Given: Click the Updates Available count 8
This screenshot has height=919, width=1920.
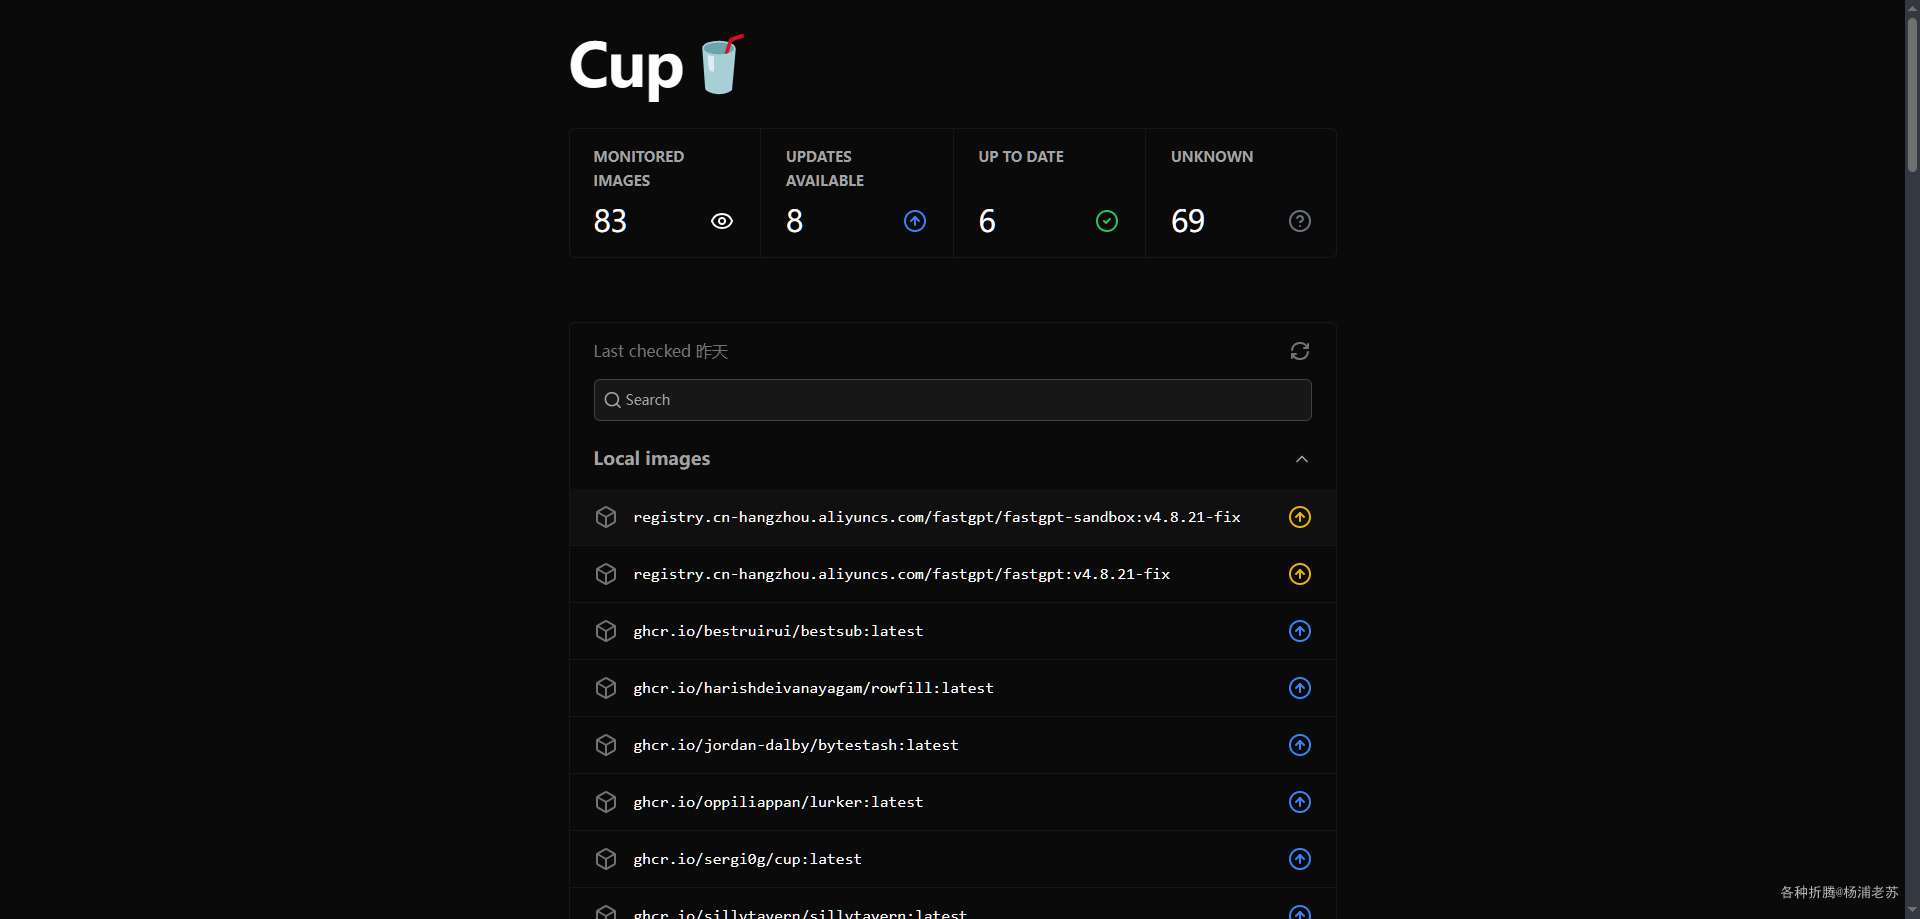Looking at the screenshot, I should [x=795, y=221].
